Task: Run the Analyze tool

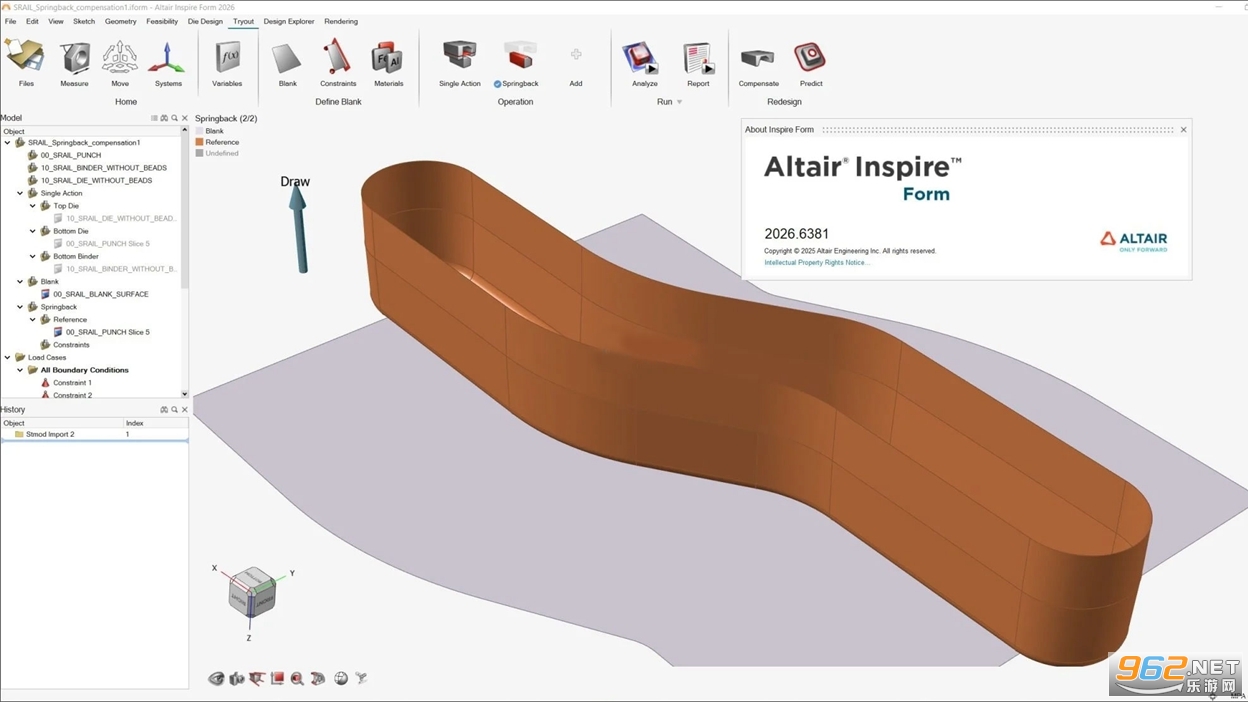Action: click(x=641, y=57)
